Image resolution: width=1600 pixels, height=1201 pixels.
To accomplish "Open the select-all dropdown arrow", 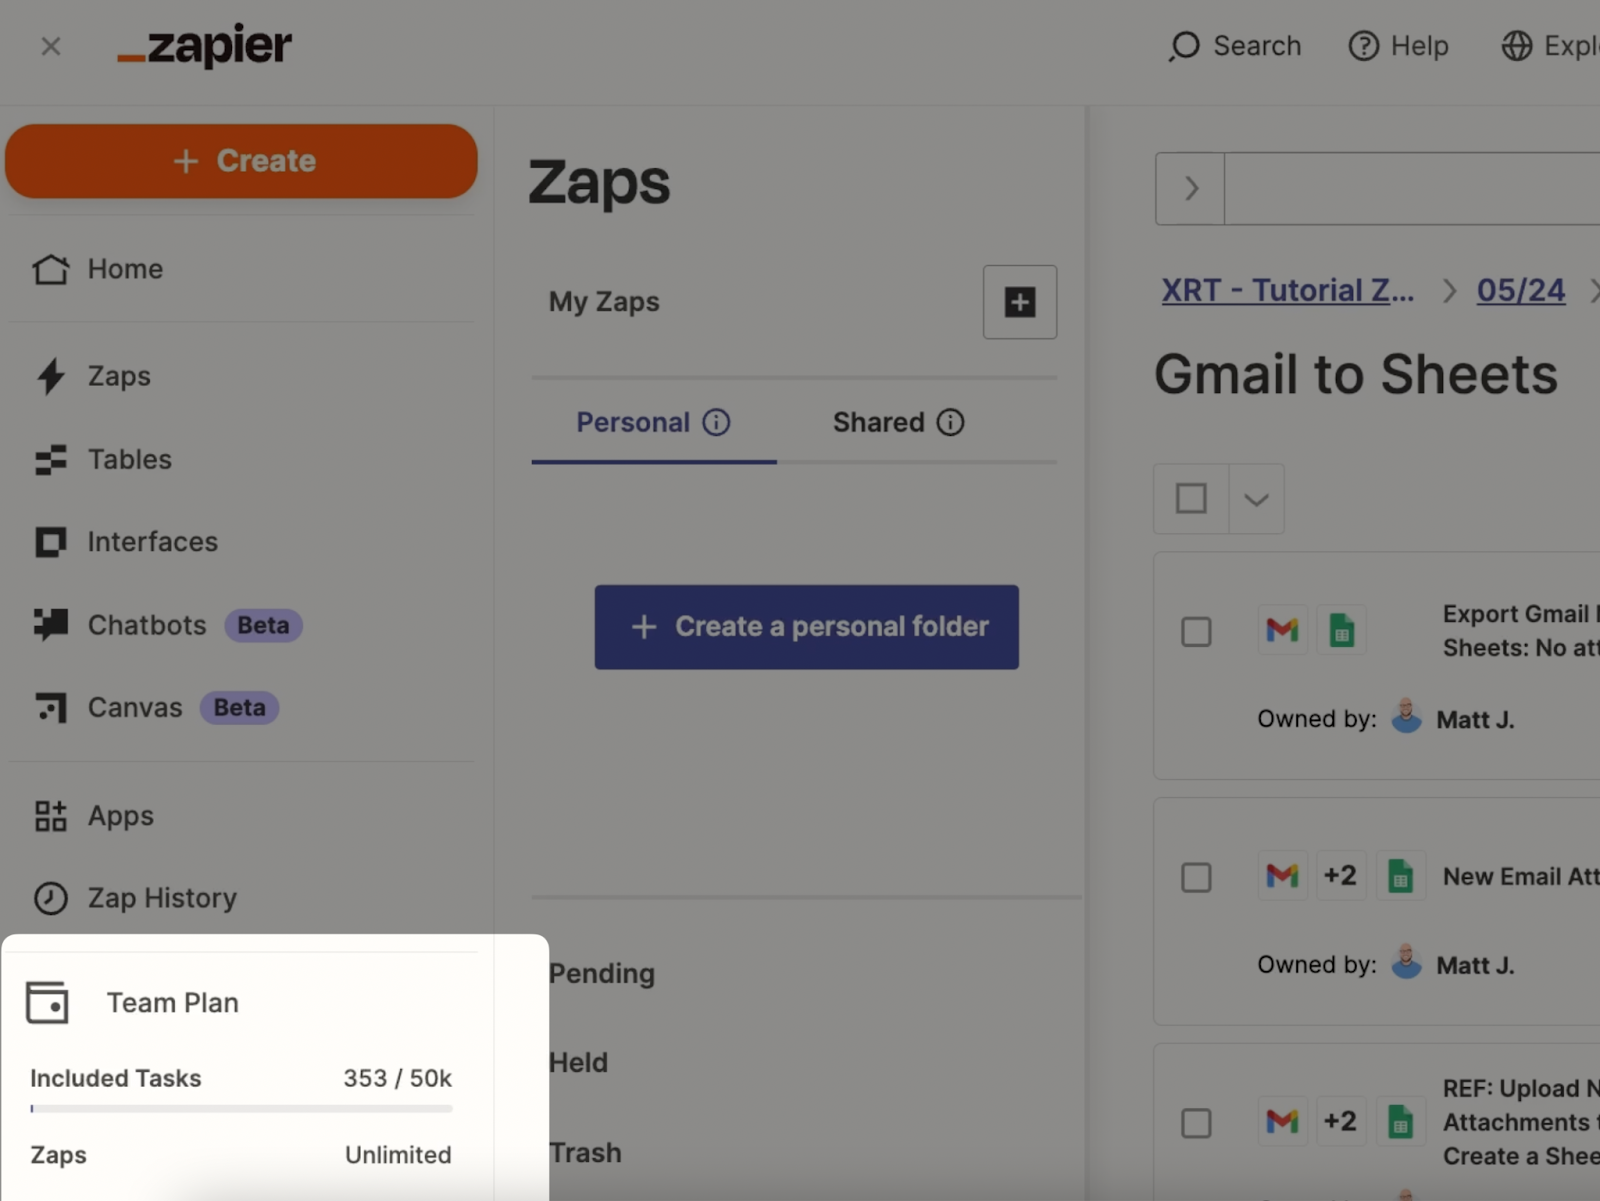I will [1256, 499].
